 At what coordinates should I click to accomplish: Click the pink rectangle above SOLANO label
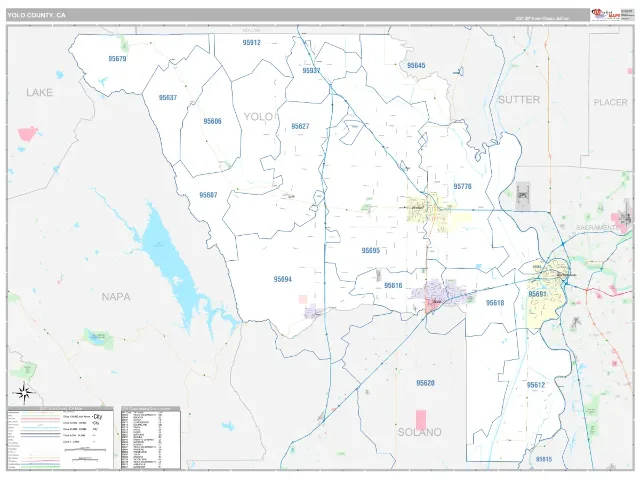(x=421, y=420)
